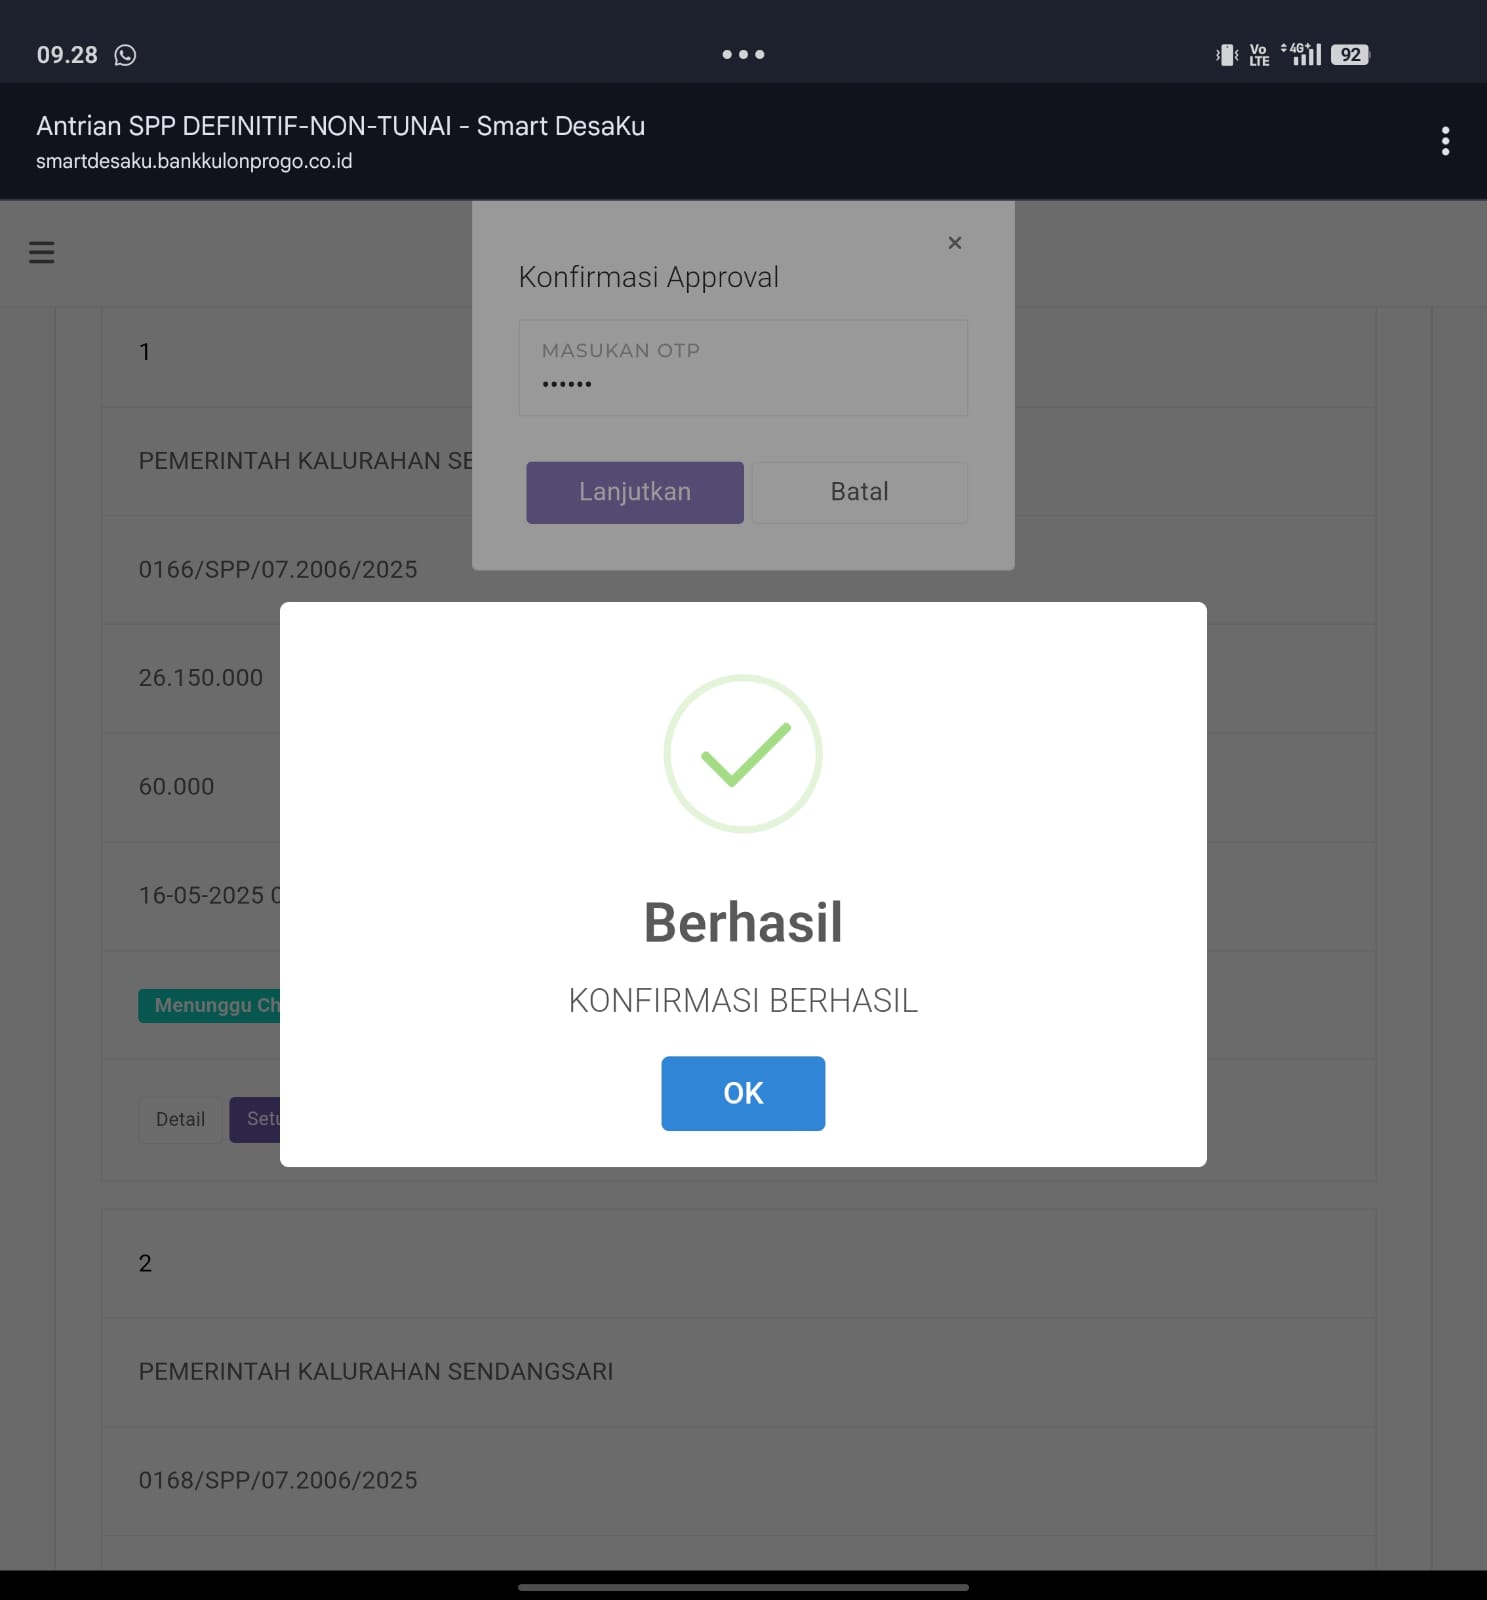Tap the VoLTE status icon
Image resolution: width=1487 pixels, height=1600 pixels.
1259,55
